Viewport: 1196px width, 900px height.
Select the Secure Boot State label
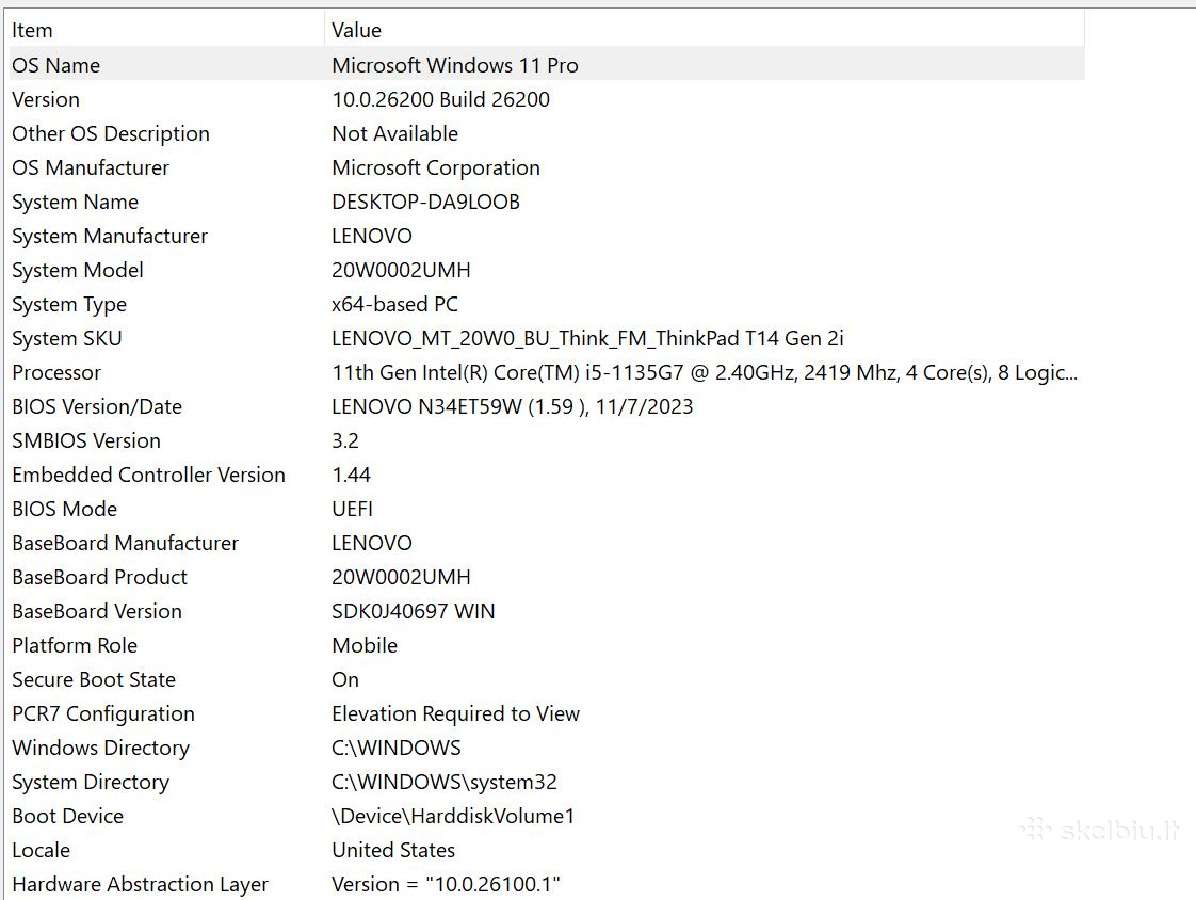click(x=94, y=680)
